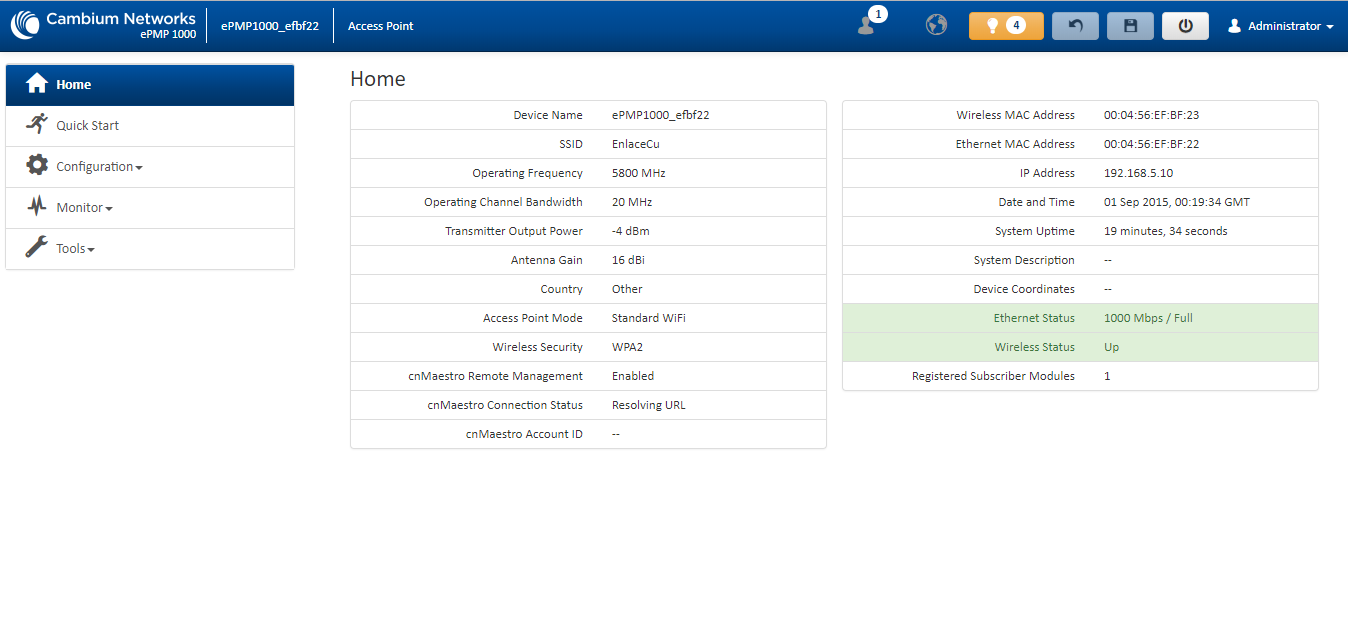Viewport: 1348px width, 636px height.
Task: Click the Access Point label in header
Action: [381, 26]
